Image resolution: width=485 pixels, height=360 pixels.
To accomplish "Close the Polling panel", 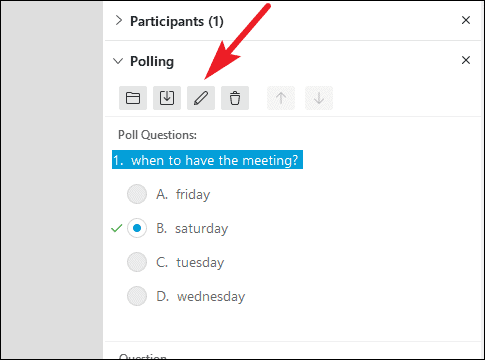I will (466, 60).
